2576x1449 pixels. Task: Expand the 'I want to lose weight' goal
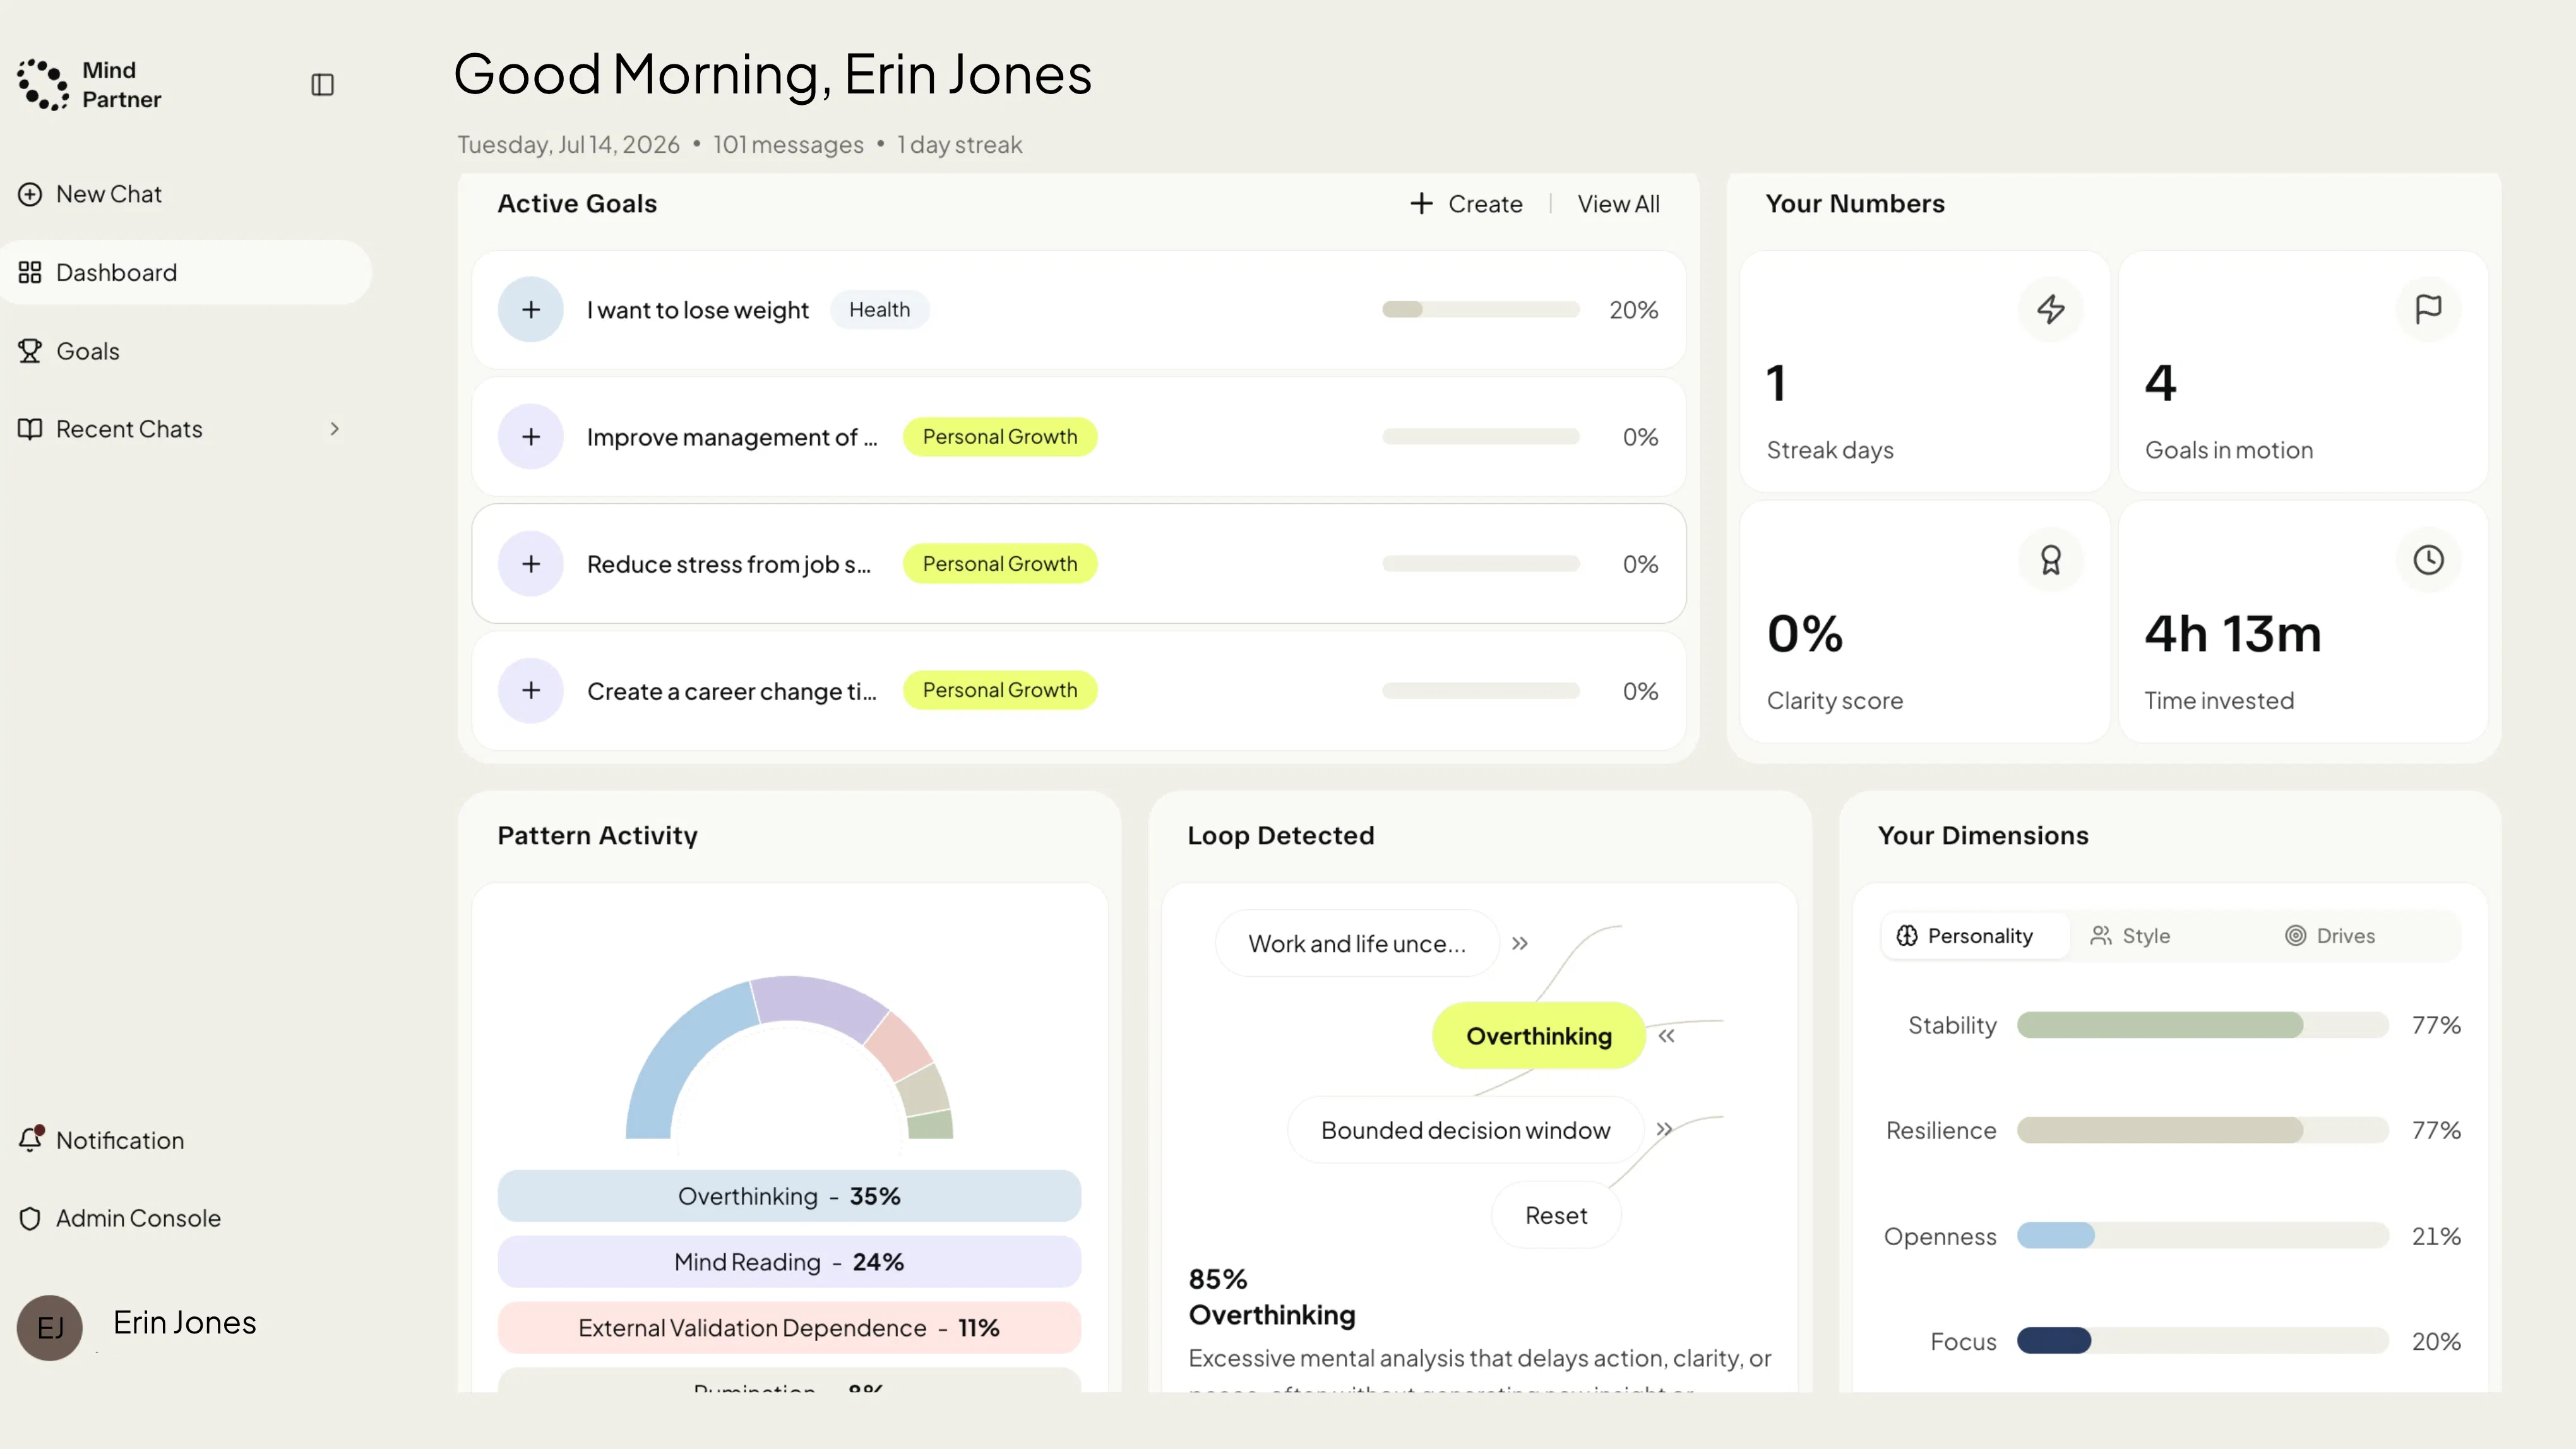click(531, 310)
